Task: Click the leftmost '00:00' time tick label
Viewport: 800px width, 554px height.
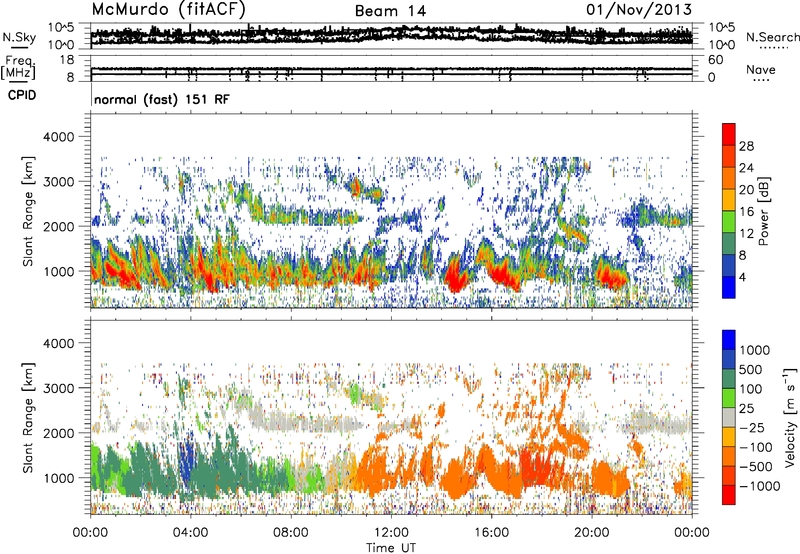Action: (90, 533)
